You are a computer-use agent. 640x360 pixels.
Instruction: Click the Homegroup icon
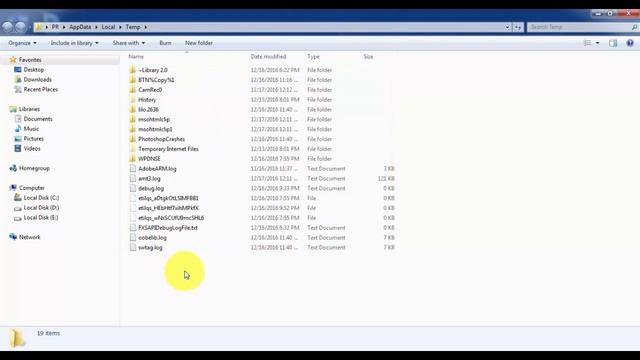(x=13, y=168)
